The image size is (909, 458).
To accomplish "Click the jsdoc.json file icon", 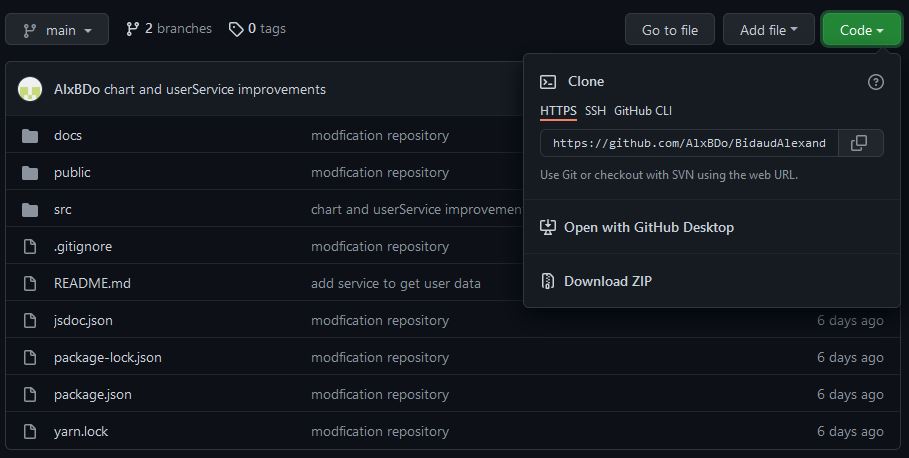I will 30,321.
